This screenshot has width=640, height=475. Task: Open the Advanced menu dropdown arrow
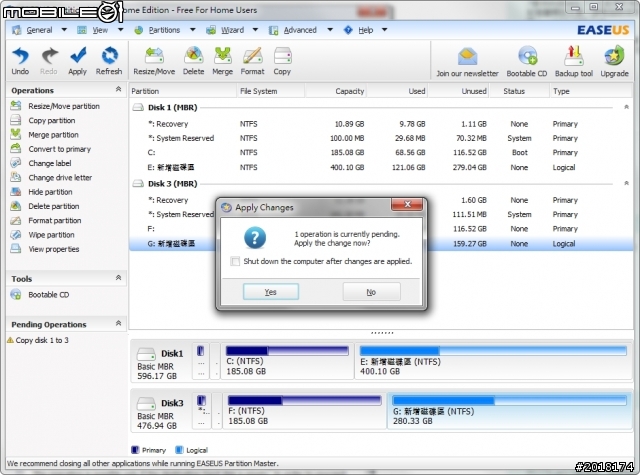click(x=330, y=30)
